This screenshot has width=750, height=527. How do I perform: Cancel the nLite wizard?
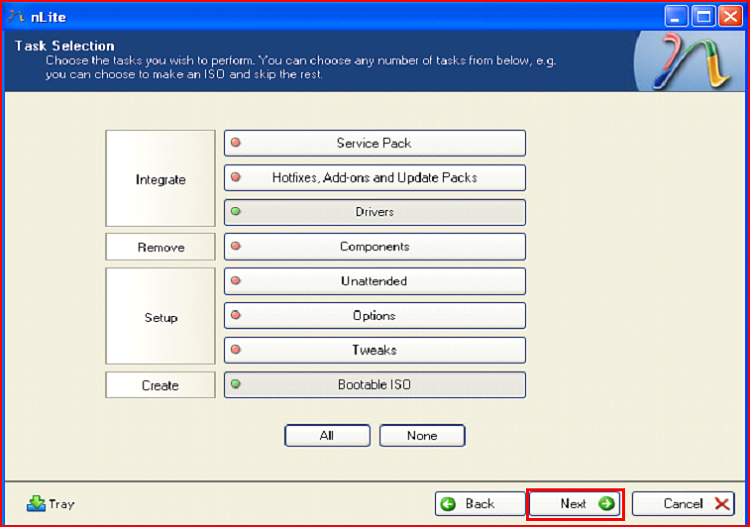click(683, 504)
